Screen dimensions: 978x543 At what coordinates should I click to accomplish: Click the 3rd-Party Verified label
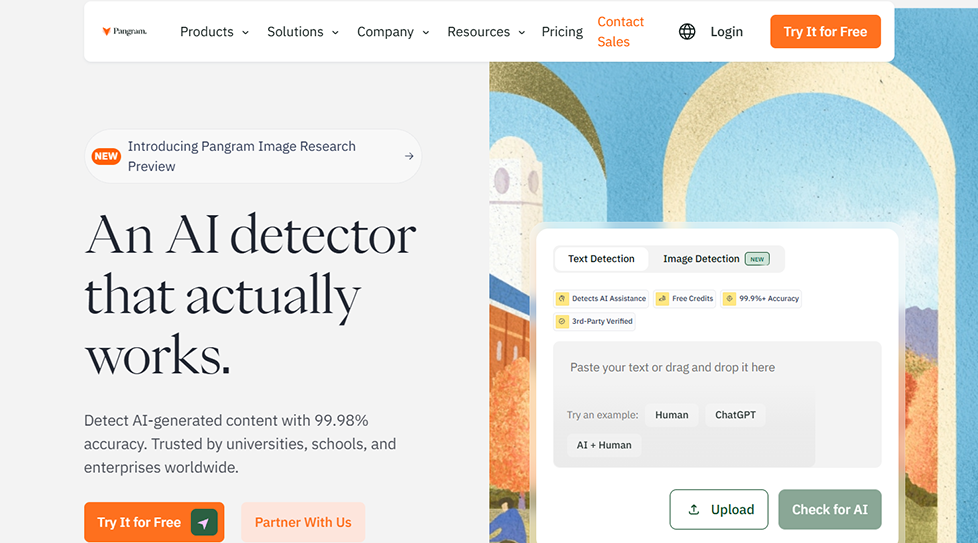pos(602,321)
